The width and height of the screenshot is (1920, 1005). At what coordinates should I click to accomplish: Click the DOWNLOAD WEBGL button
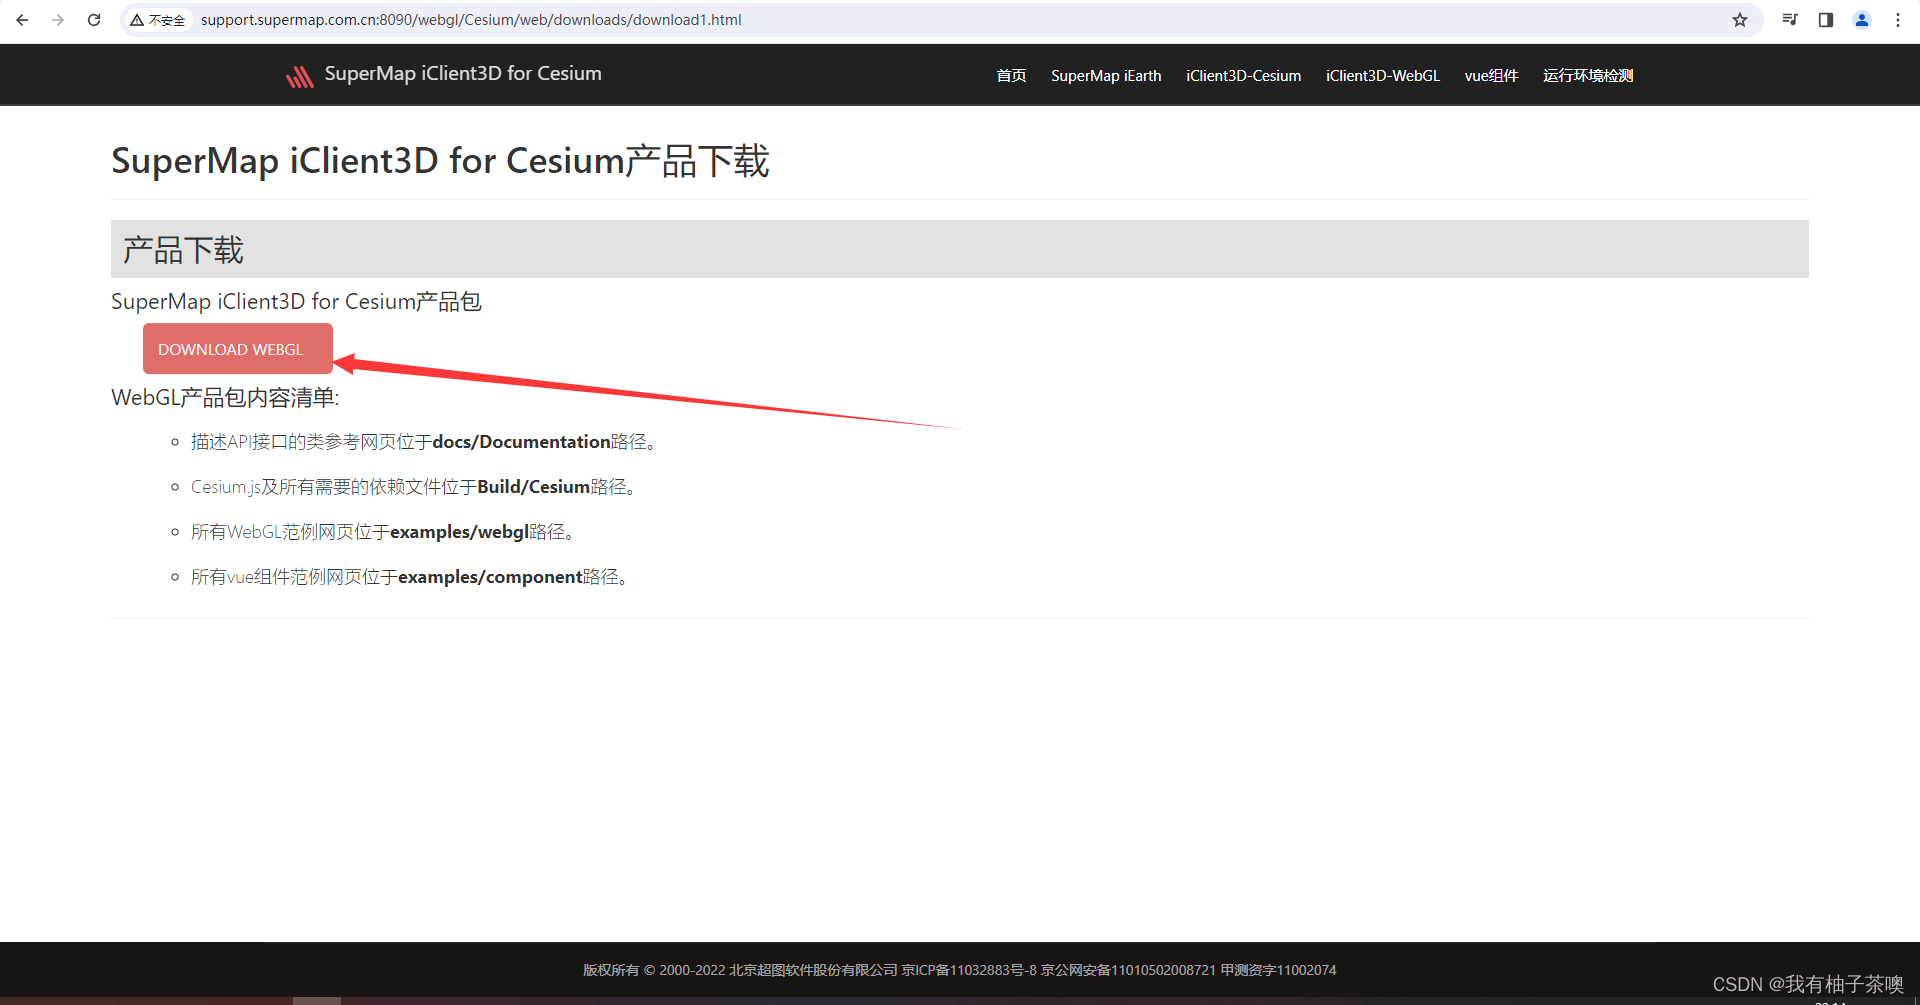click(x=238, y=349)
